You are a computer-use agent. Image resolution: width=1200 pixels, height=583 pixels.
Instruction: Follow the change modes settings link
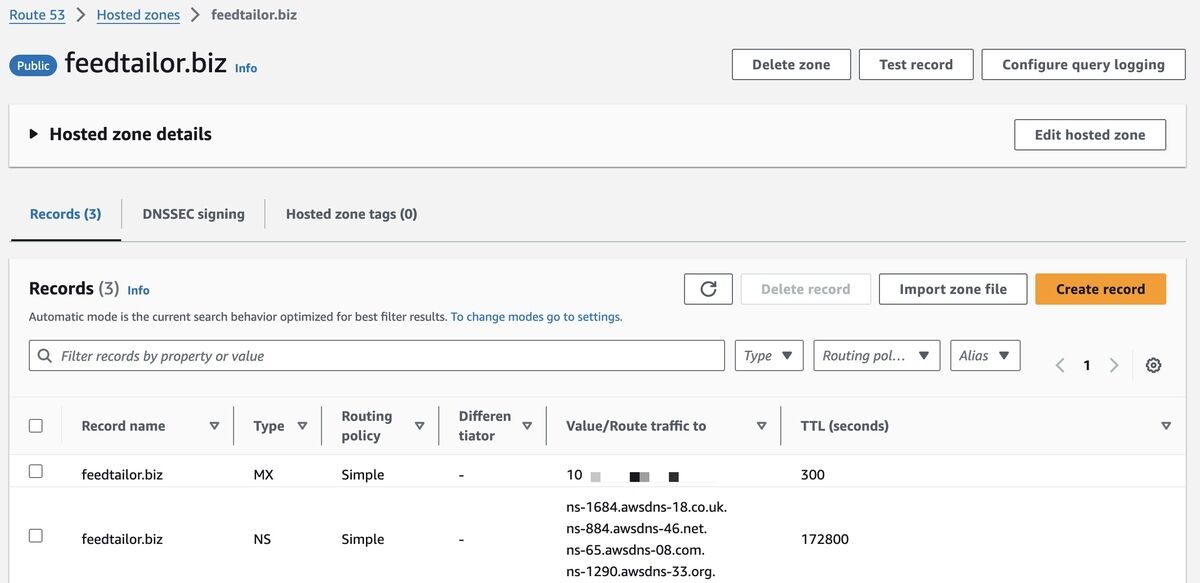pos(536,317)
